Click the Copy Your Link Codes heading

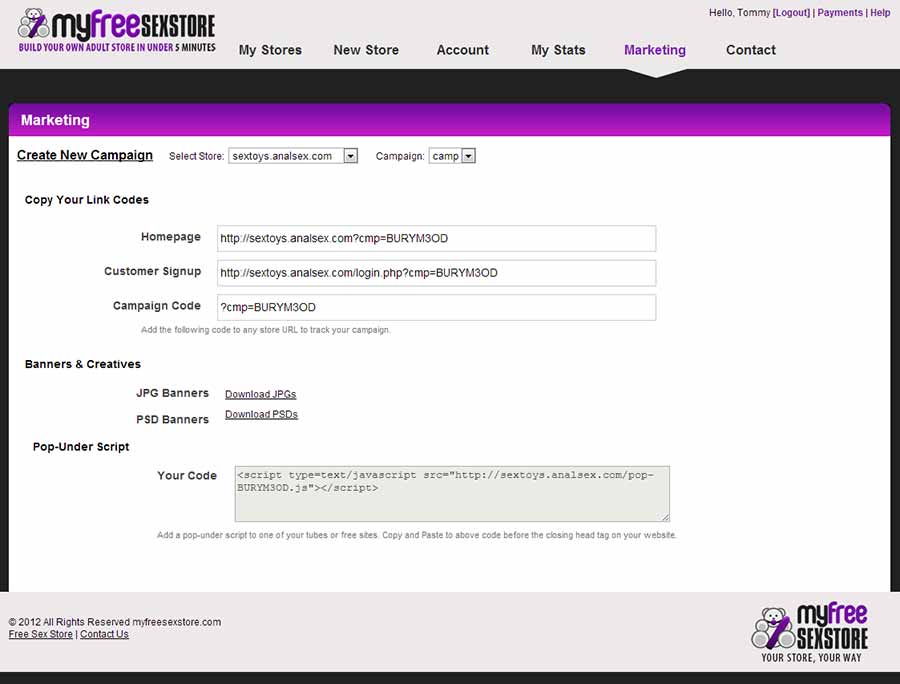coord(87,200)
